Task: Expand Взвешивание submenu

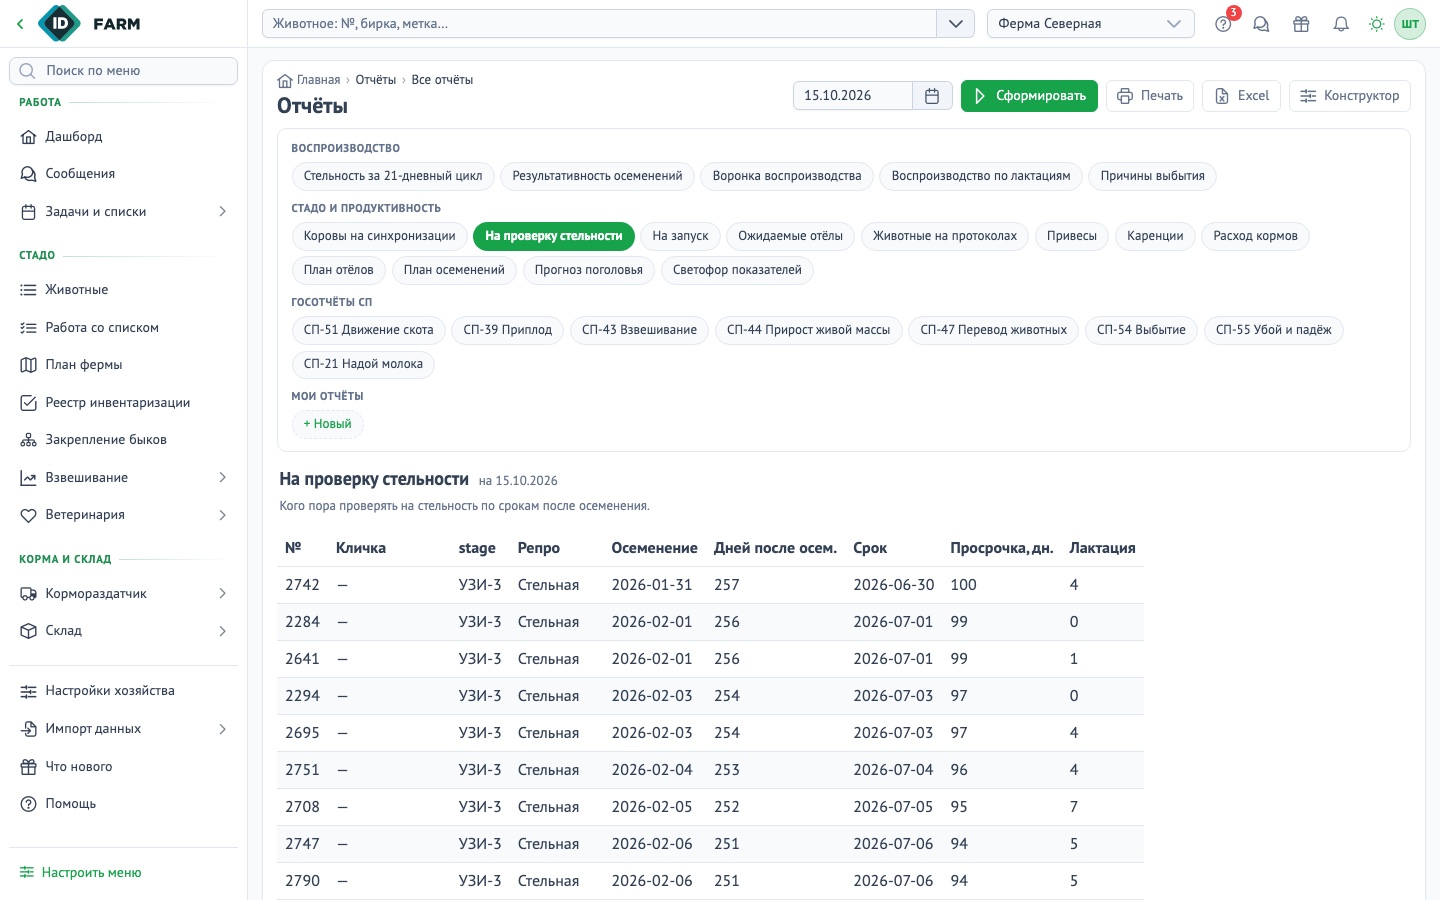Action: 222,478
